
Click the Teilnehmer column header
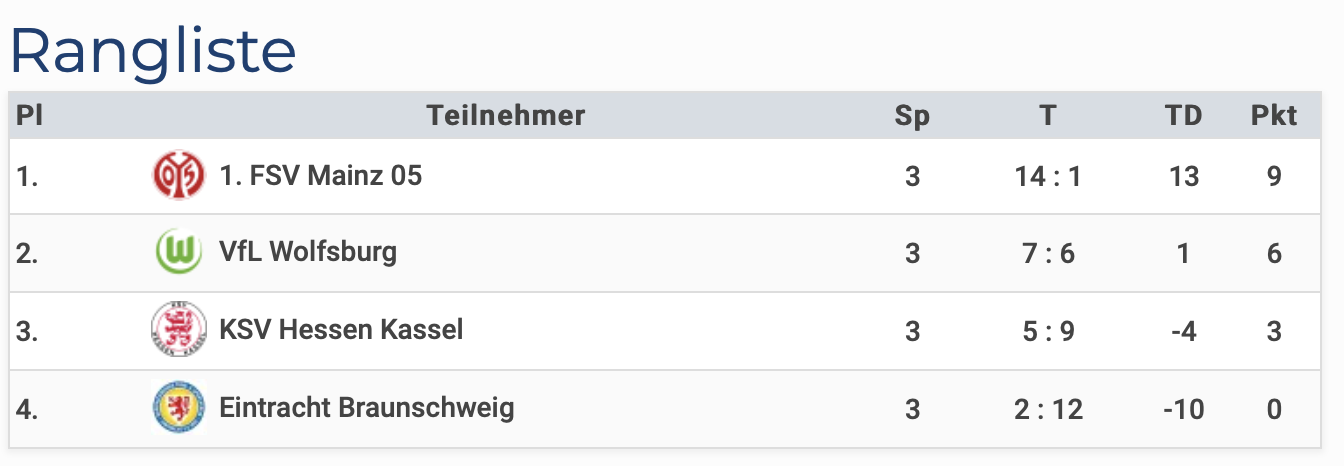point(505,116)
